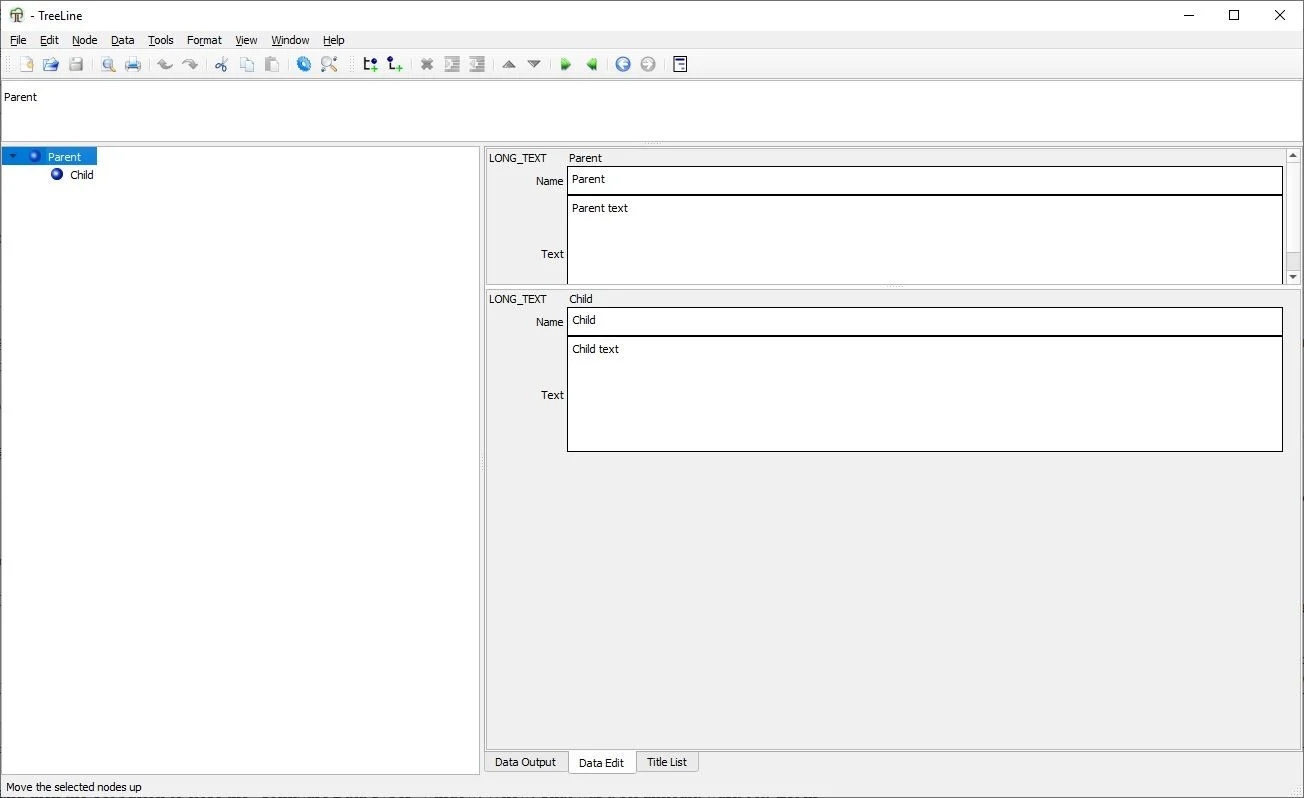Collapse the Parent node in the tree
The width and height of the screenshot is (1304, 798).
(13, 156)
